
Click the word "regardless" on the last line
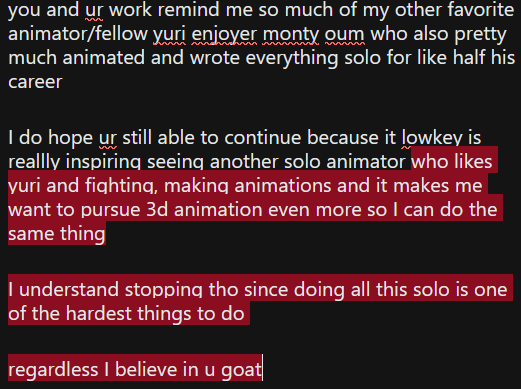53,370
